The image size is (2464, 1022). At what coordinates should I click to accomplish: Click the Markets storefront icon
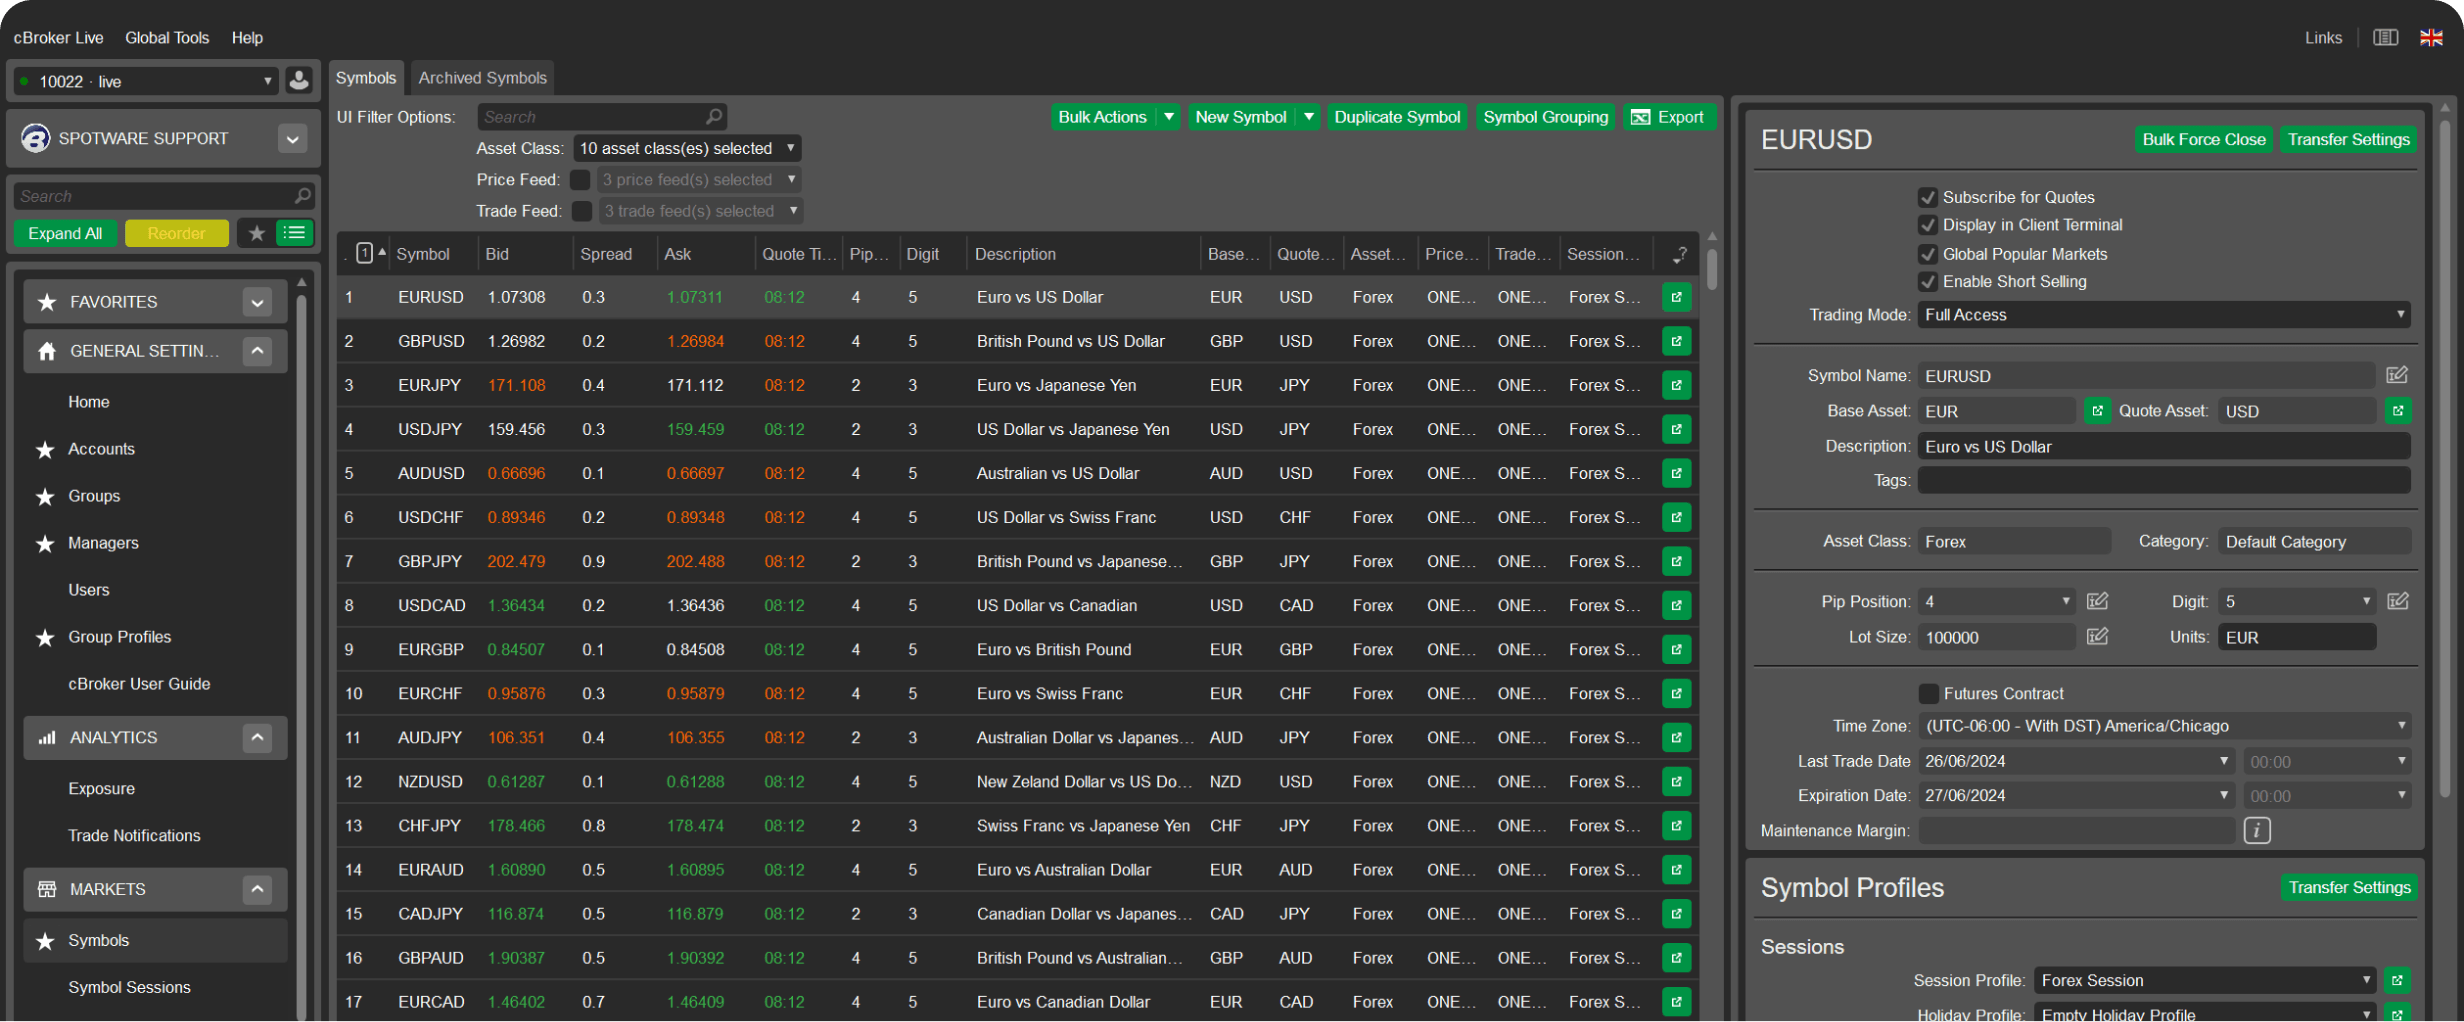click(x=47, y=889)
